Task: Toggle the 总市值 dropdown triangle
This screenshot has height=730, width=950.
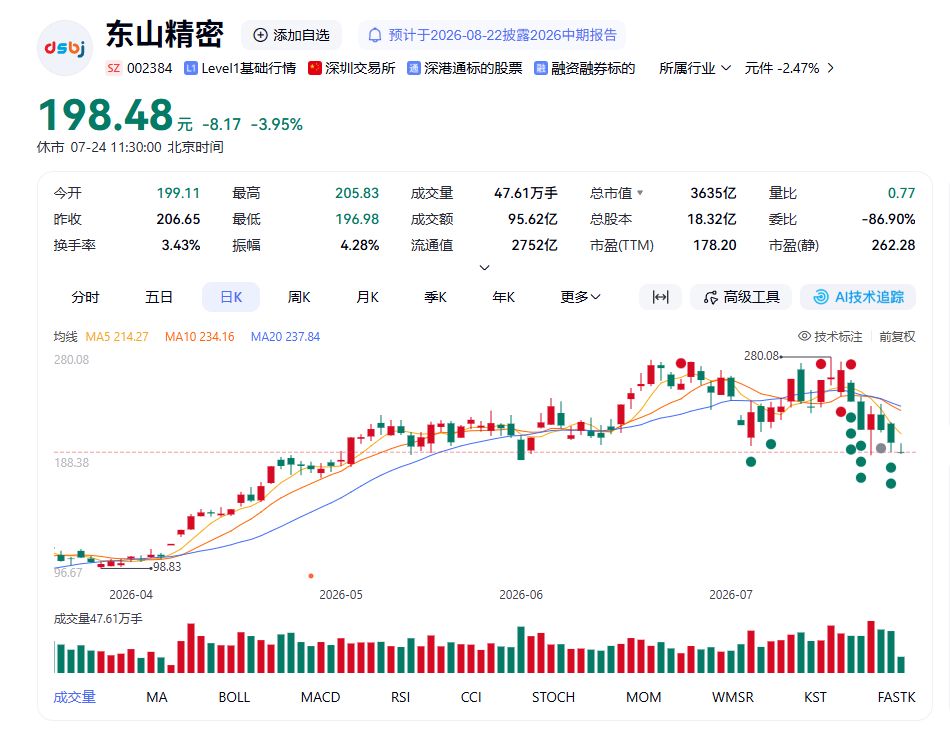Action: tap(640, 193)
